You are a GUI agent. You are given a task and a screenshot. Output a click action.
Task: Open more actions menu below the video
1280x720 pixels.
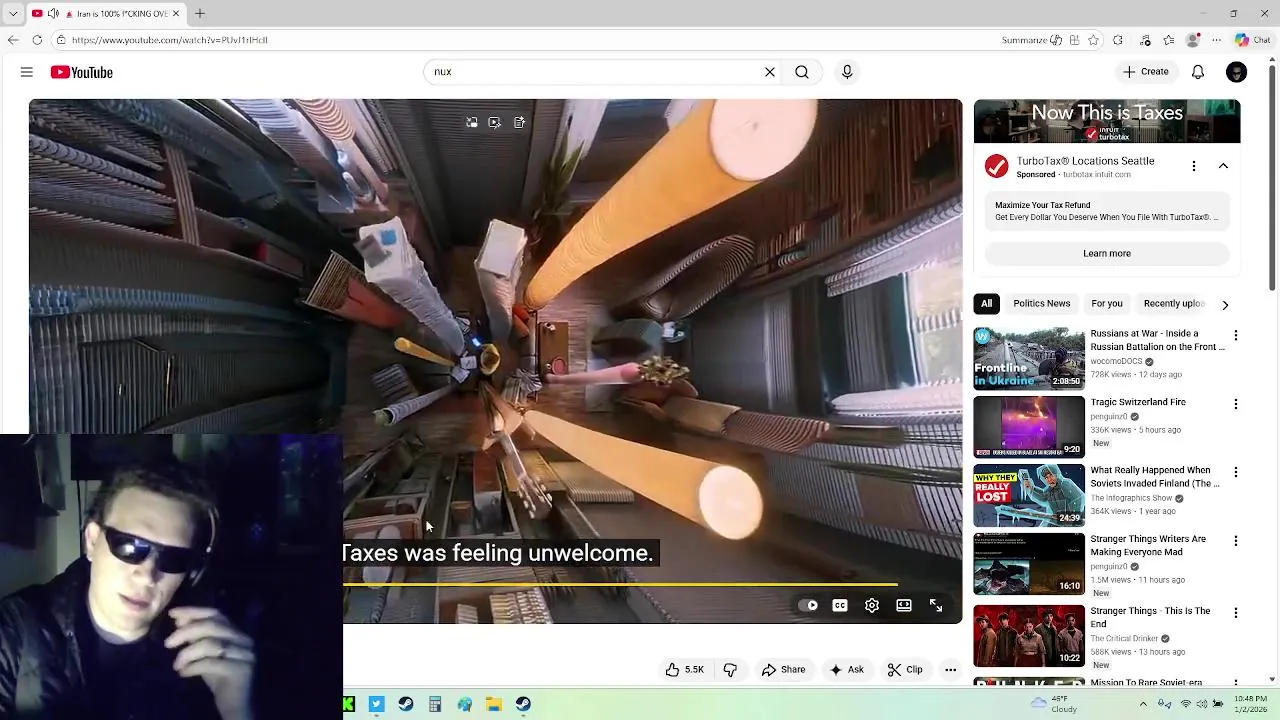click(x=951, y=670)
